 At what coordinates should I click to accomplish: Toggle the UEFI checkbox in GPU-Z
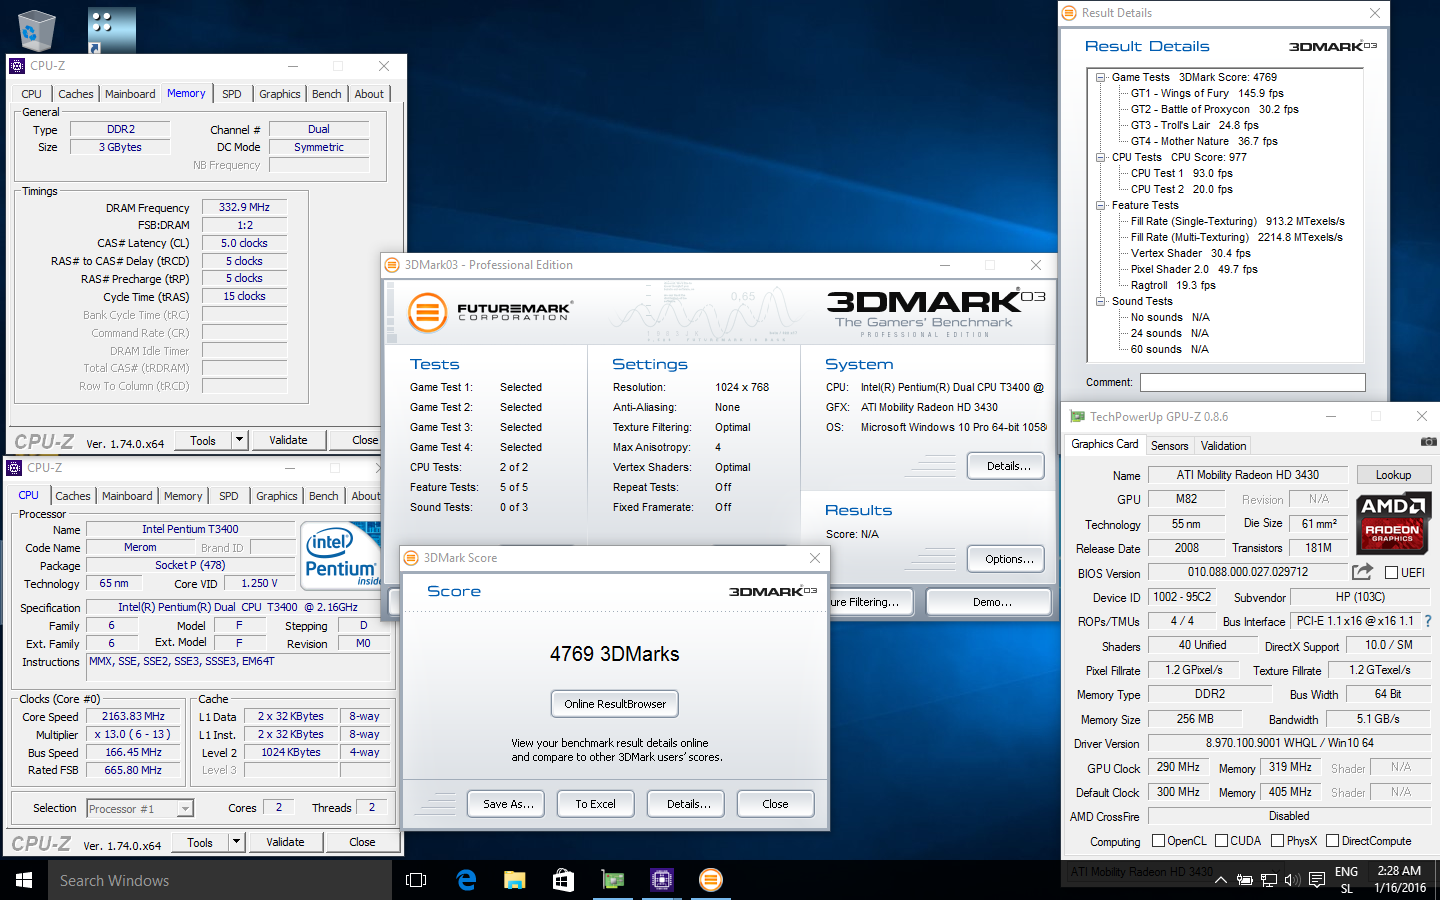[1391, 573]
